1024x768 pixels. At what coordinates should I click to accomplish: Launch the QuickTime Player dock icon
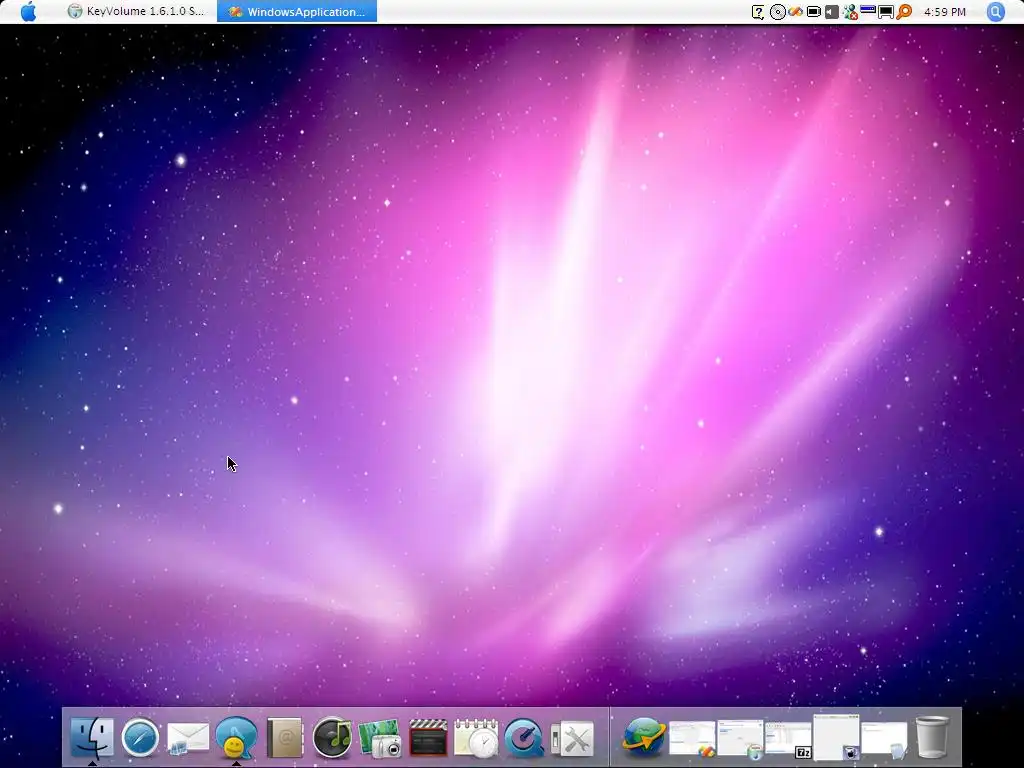pos(524,738)
